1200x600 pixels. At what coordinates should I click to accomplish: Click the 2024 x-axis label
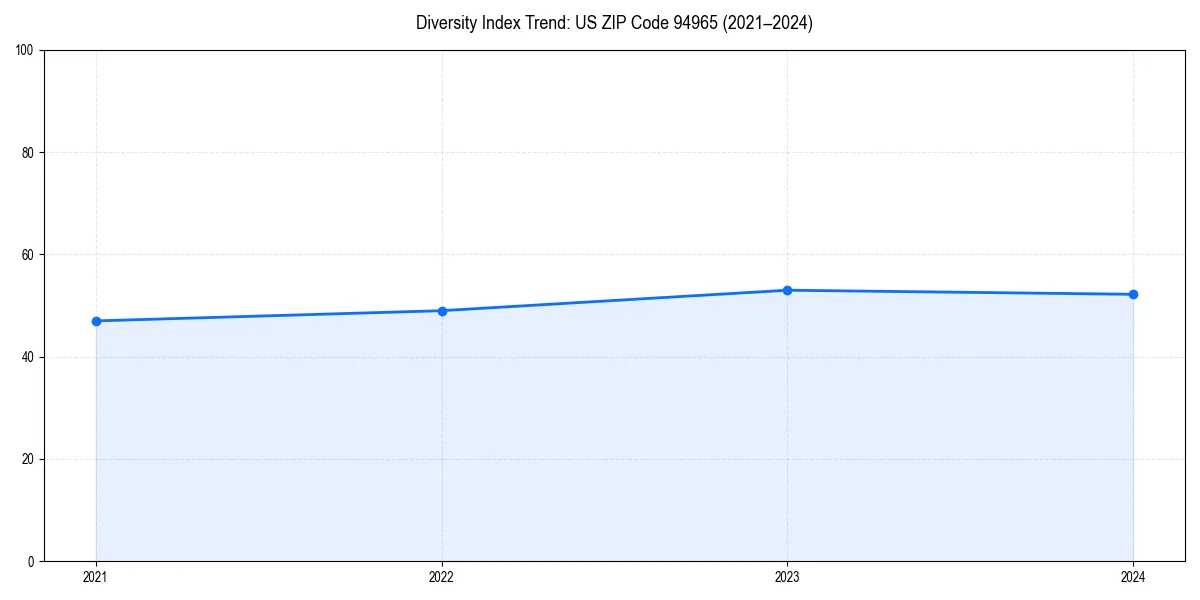[1133, 577]
